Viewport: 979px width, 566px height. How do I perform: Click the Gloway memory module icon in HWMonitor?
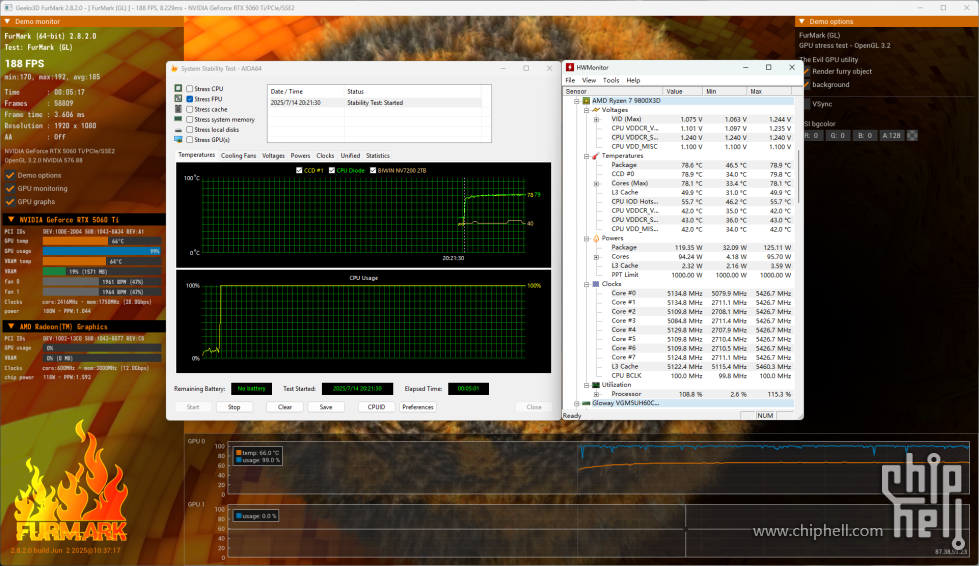pyautogui.click(x=586, y=403)
